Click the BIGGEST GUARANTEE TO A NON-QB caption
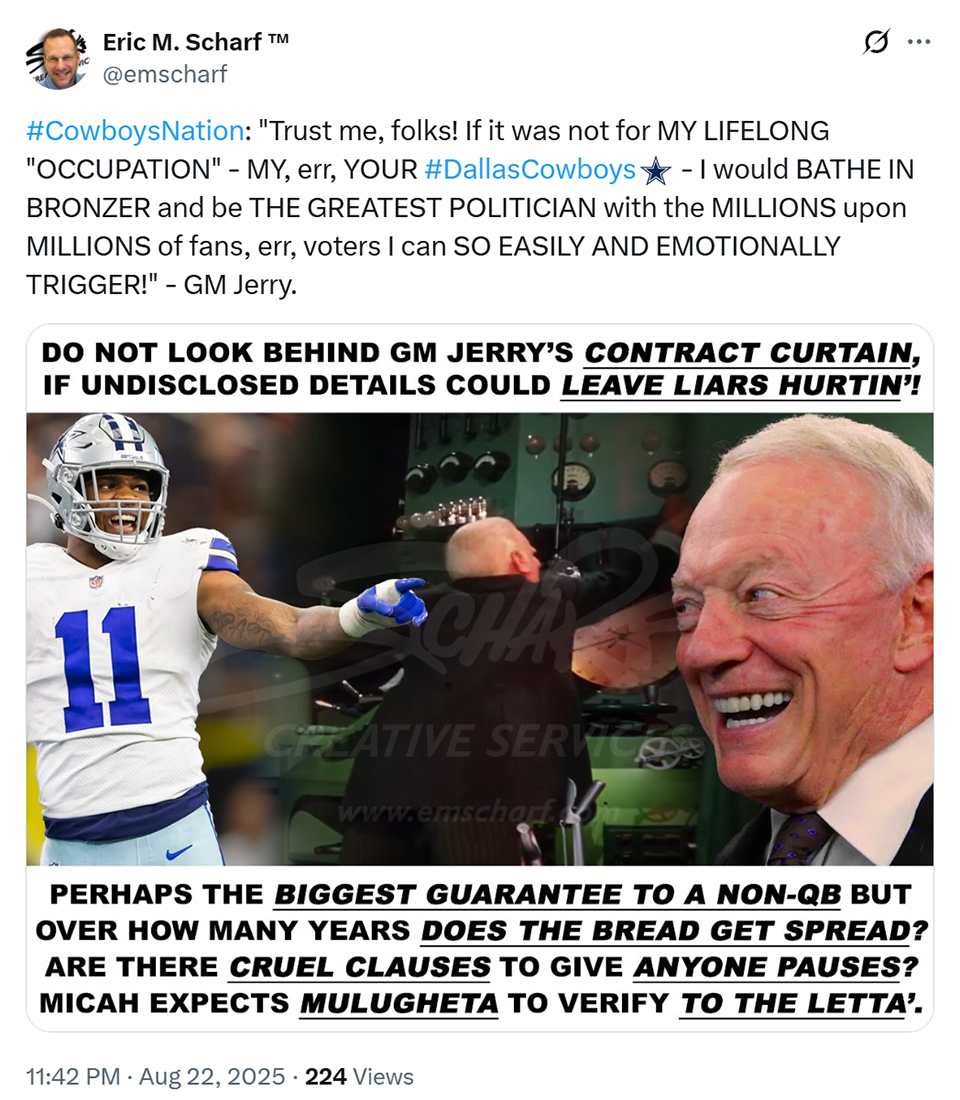960x1100 pixels. coord(558,894)
